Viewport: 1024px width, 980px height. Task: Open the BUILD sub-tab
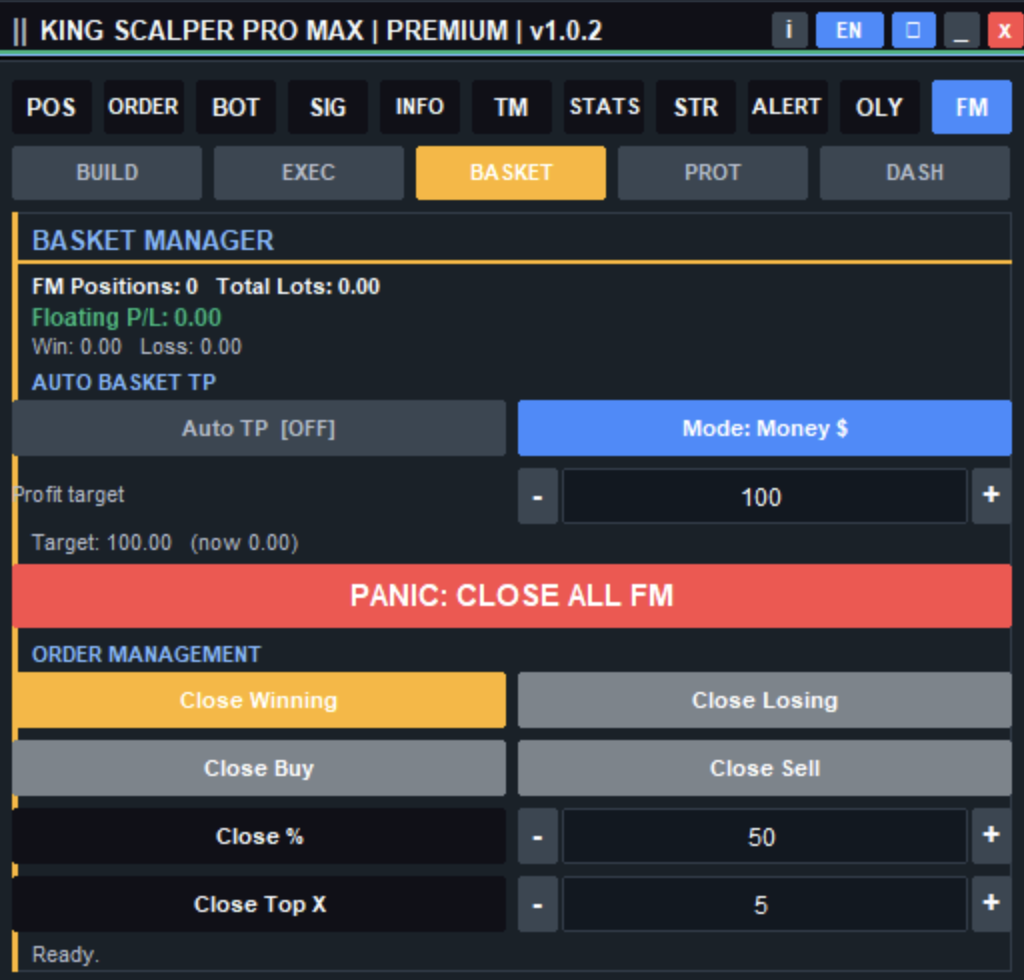107,172
